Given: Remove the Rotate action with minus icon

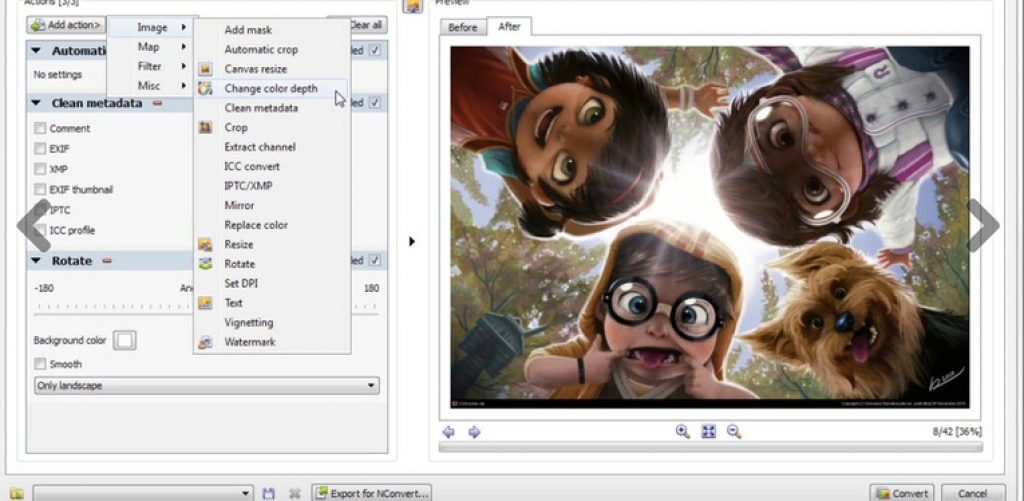Looking at the screenshot, I should tap(106, 261).
